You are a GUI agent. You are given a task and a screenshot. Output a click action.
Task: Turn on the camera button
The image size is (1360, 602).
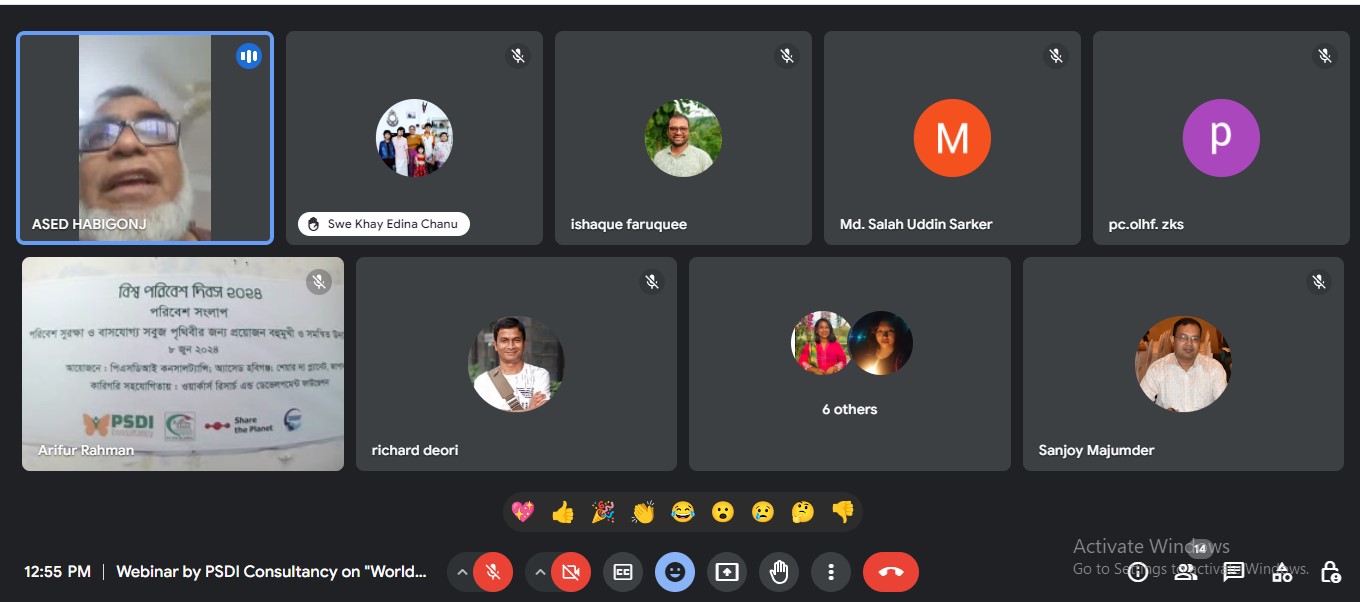[570, 572]
